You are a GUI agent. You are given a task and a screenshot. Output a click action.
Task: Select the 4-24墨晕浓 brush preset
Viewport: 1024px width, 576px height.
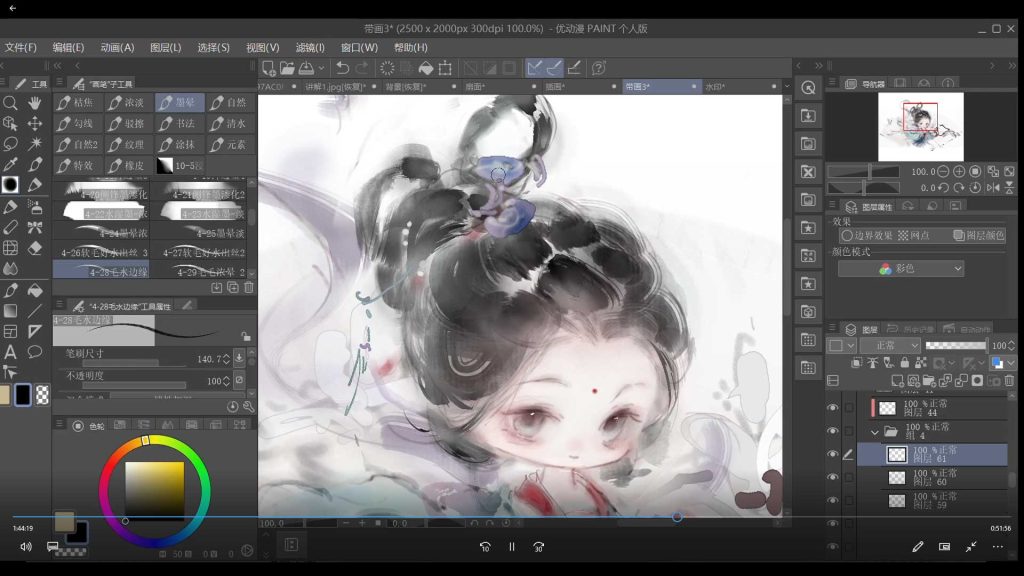click(x=102, y=232)
